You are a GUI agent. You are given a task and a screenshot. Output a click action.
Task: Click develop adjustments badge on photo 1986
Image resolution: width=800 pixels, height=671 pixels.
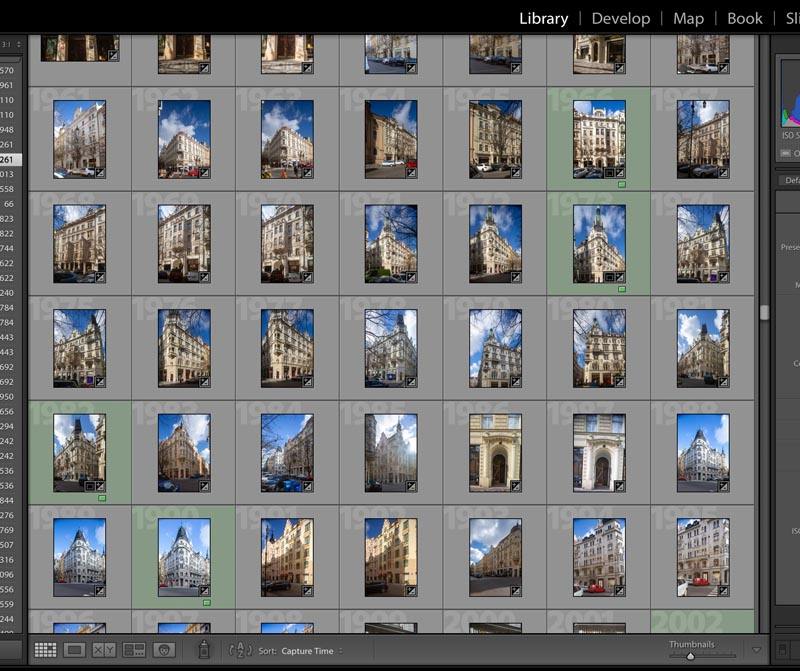516,486
